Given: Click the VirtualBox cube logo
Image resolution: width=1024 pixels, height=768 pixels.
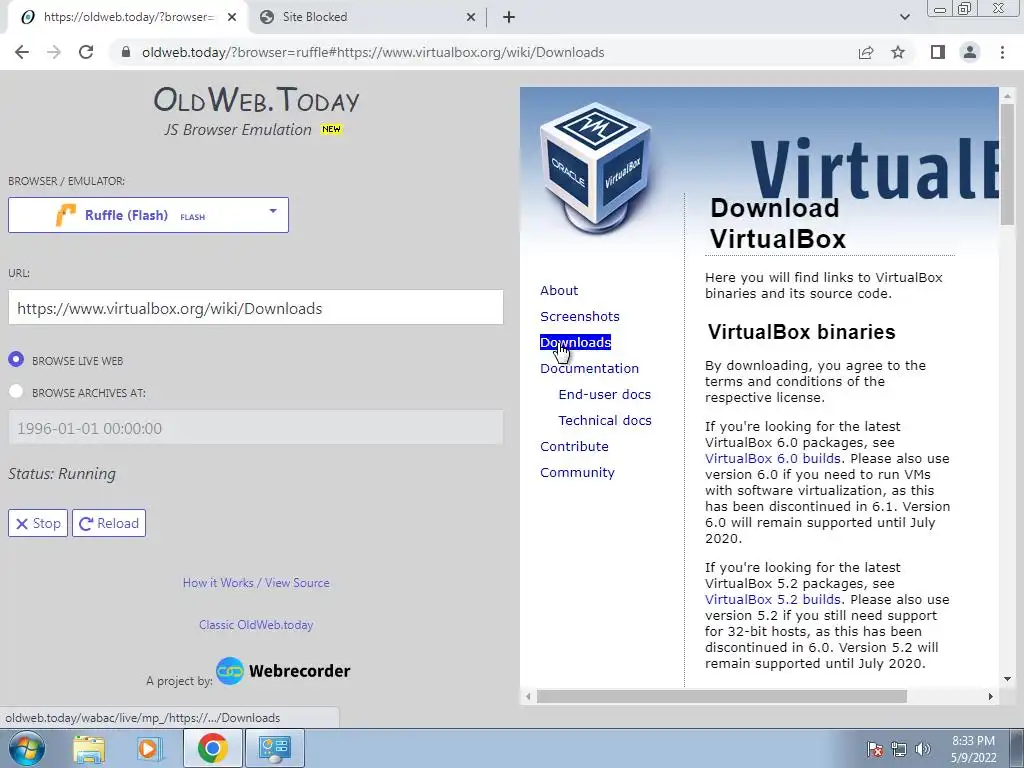Looking at the screenshot, I should 595,168.
